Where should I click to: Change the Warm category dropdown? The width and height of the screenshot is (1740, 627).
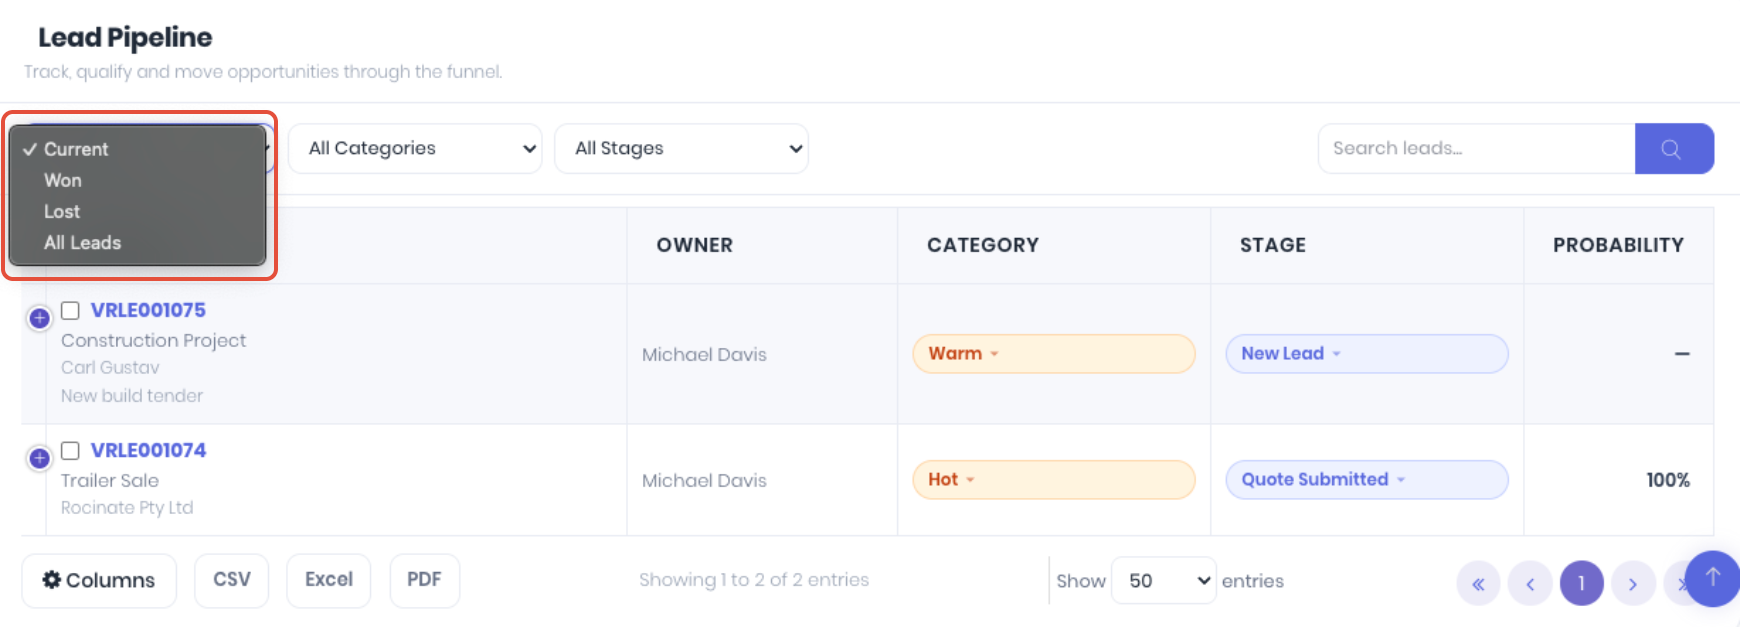tap(1053, 354)
